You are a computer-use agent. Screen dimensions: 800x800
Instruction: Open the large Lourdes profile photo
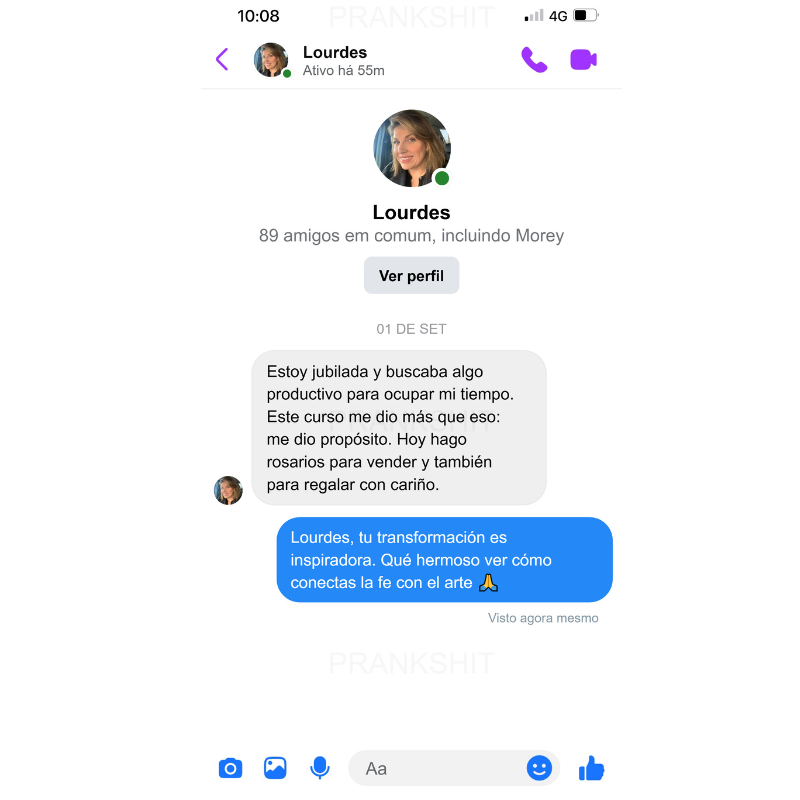pyautogui.click(x=412, y=148)
